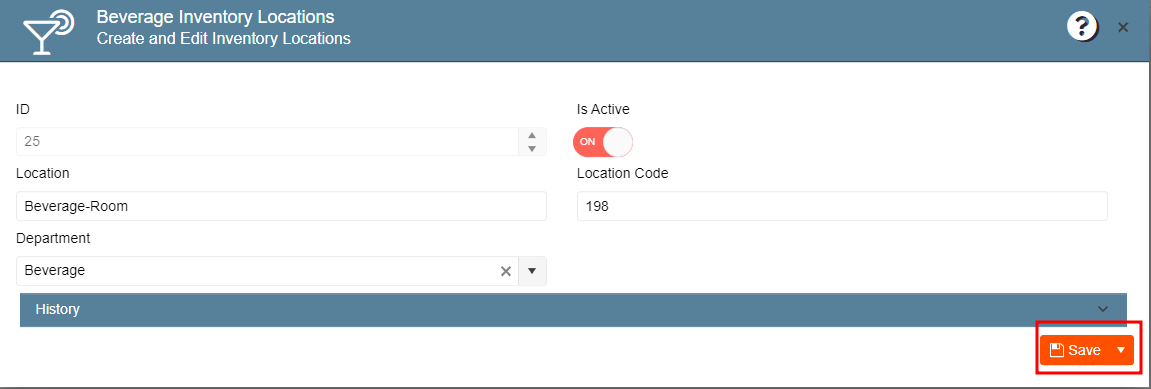
Task: Click the History section header
Action: click(573, 310)
